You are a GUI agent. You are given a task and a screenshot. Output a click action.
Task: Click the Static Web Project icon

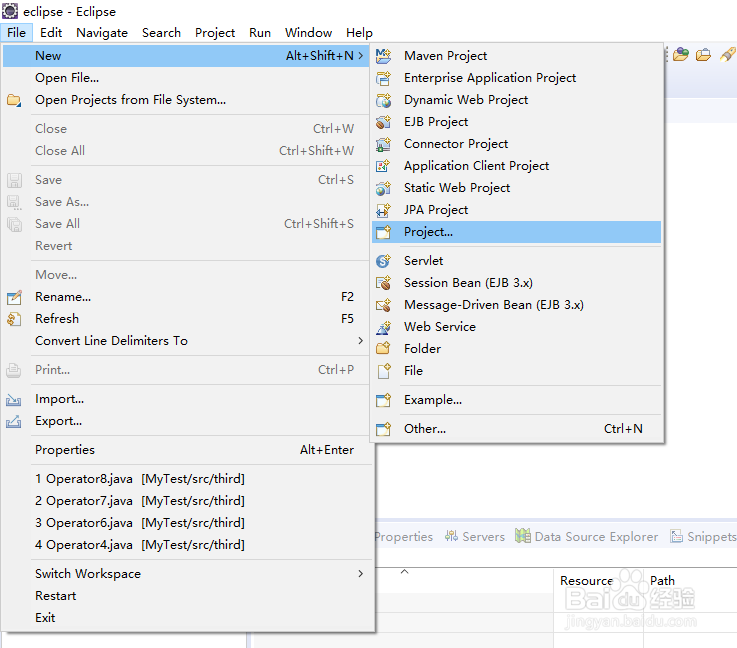[x=383, y=188]
